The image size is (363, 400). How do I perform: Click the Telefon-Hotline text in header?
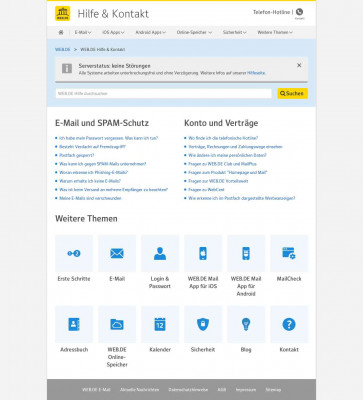pyautogui.click(x=271, y=12)
